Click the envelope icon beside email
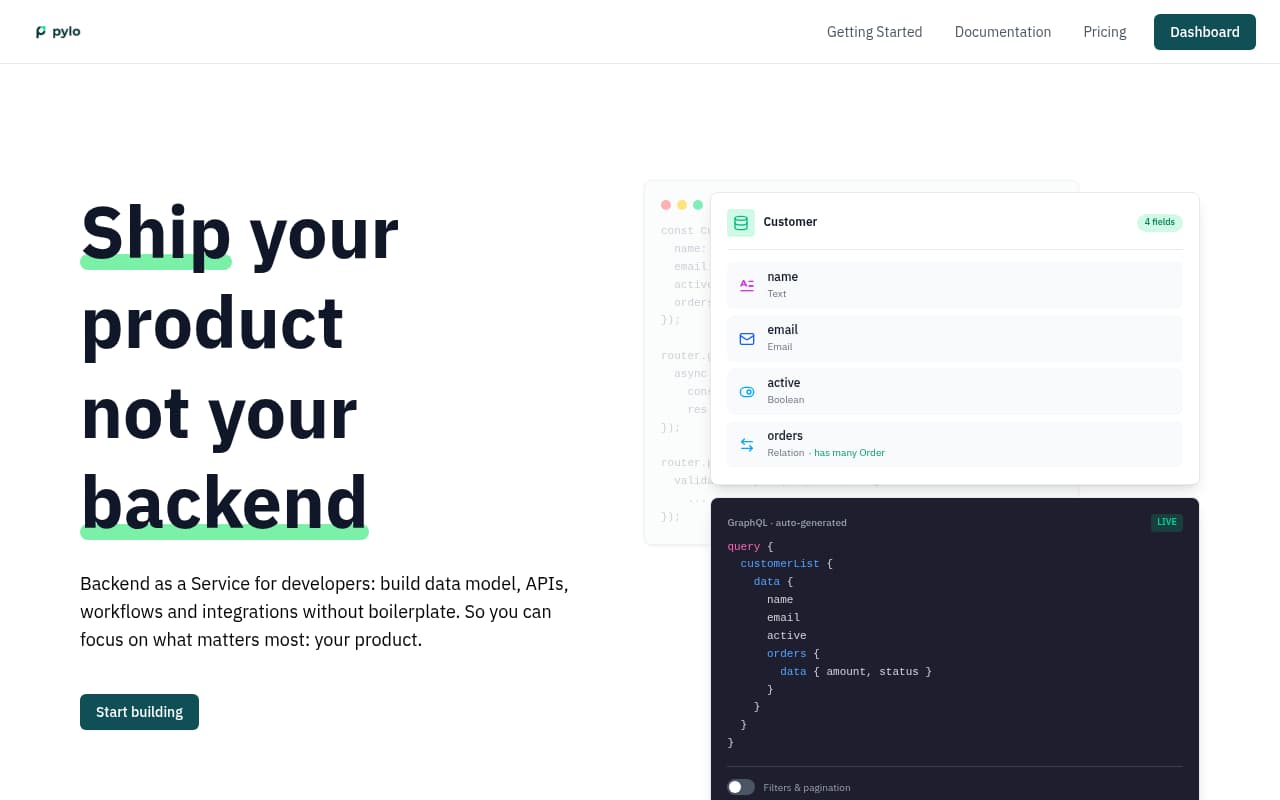Screen dimensions: 1280x800 click(x=747, y=338)
